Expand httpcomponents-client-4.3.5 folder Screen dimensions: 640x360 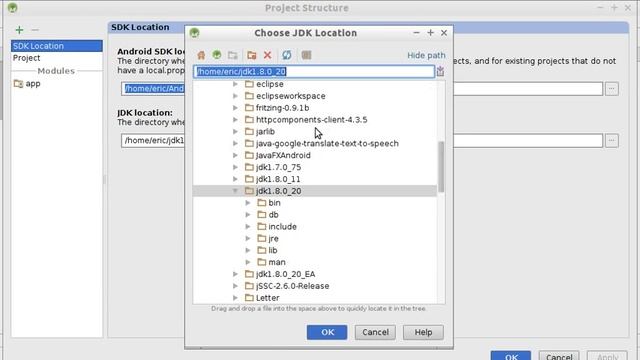pos(236,120)
